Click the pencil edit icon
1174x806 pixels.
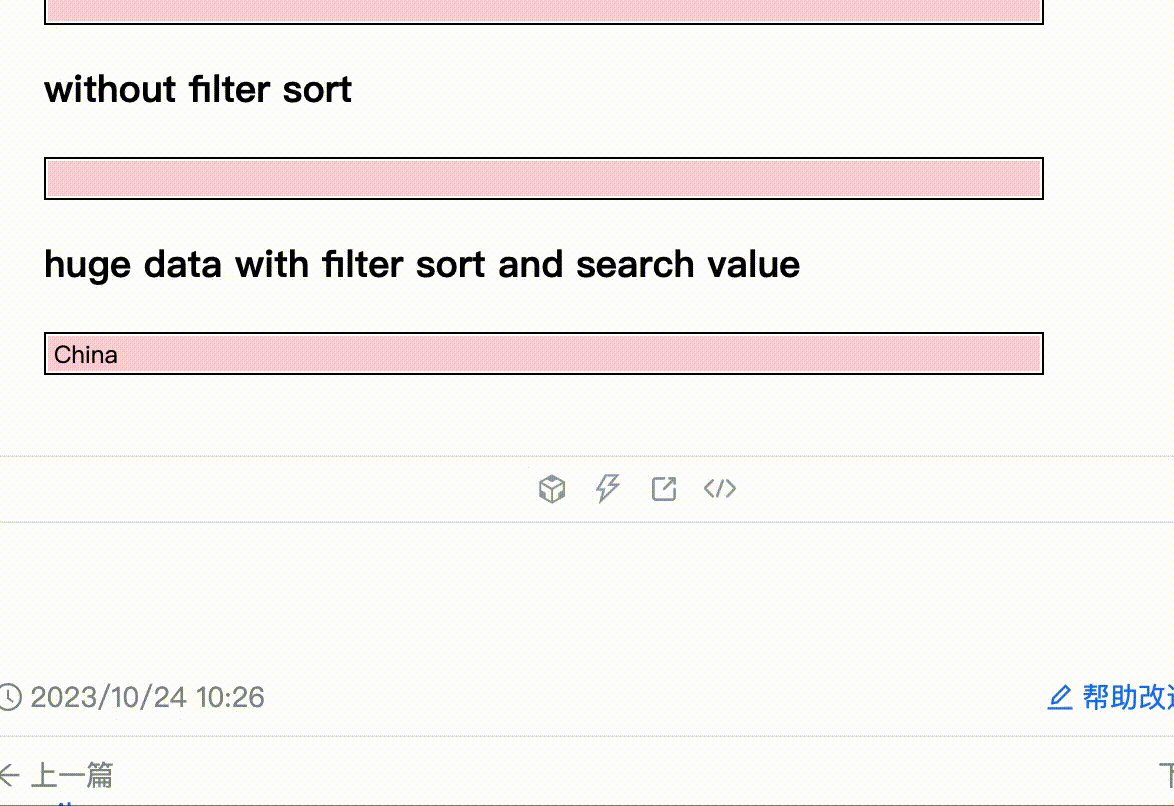point(1060,697)
